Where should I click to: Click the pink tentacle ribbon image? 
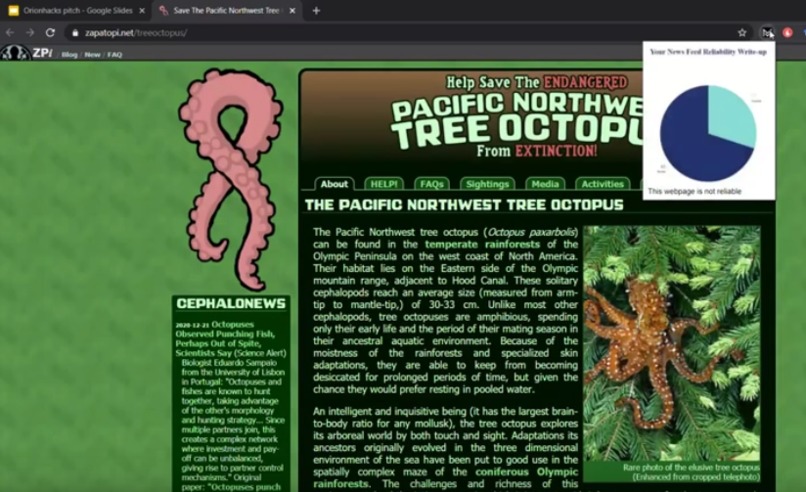click(230, 180)
